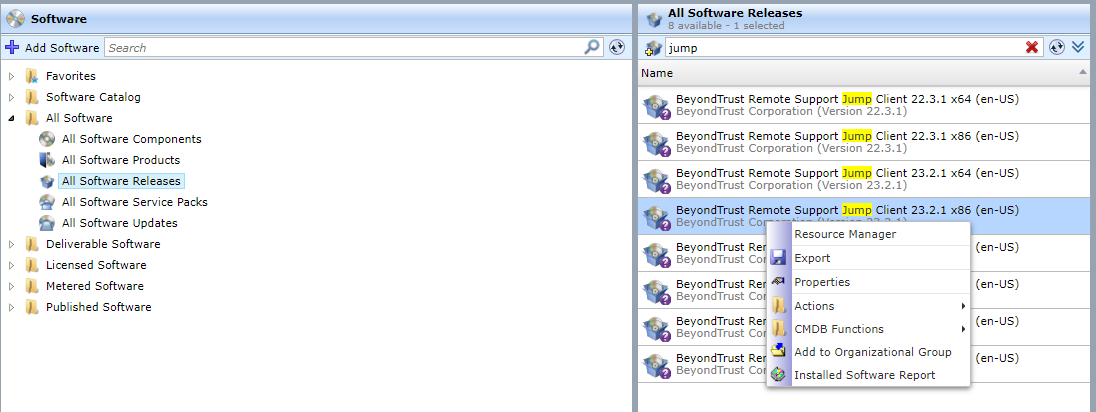Refresh the Software tree panel

(616, 48)
